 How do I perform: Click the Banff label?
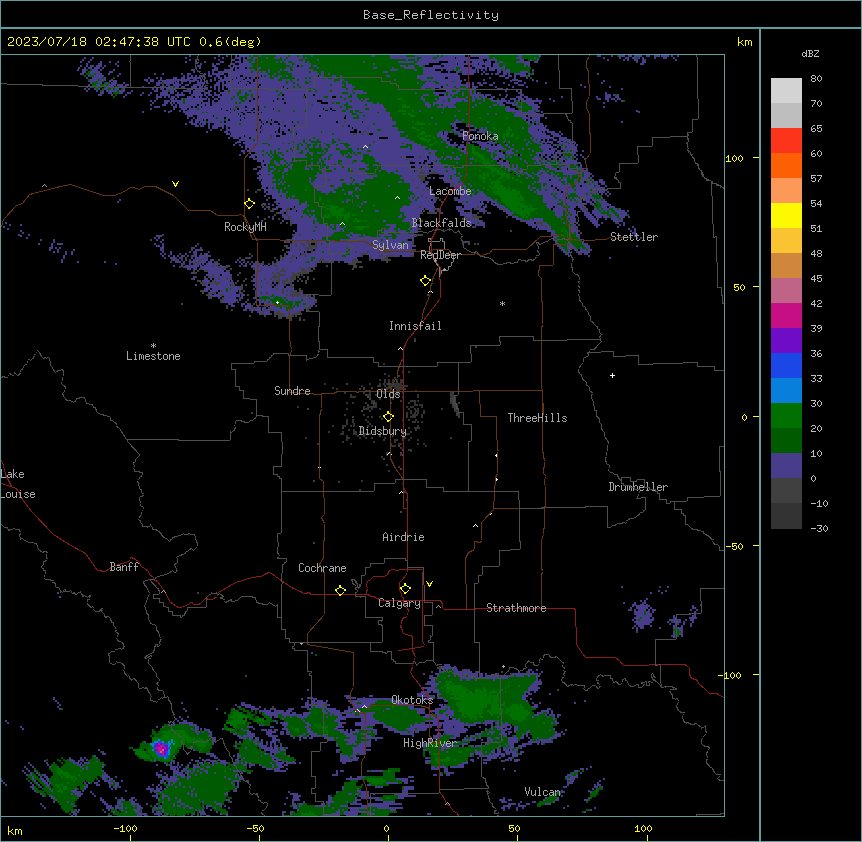coord(124,567)
